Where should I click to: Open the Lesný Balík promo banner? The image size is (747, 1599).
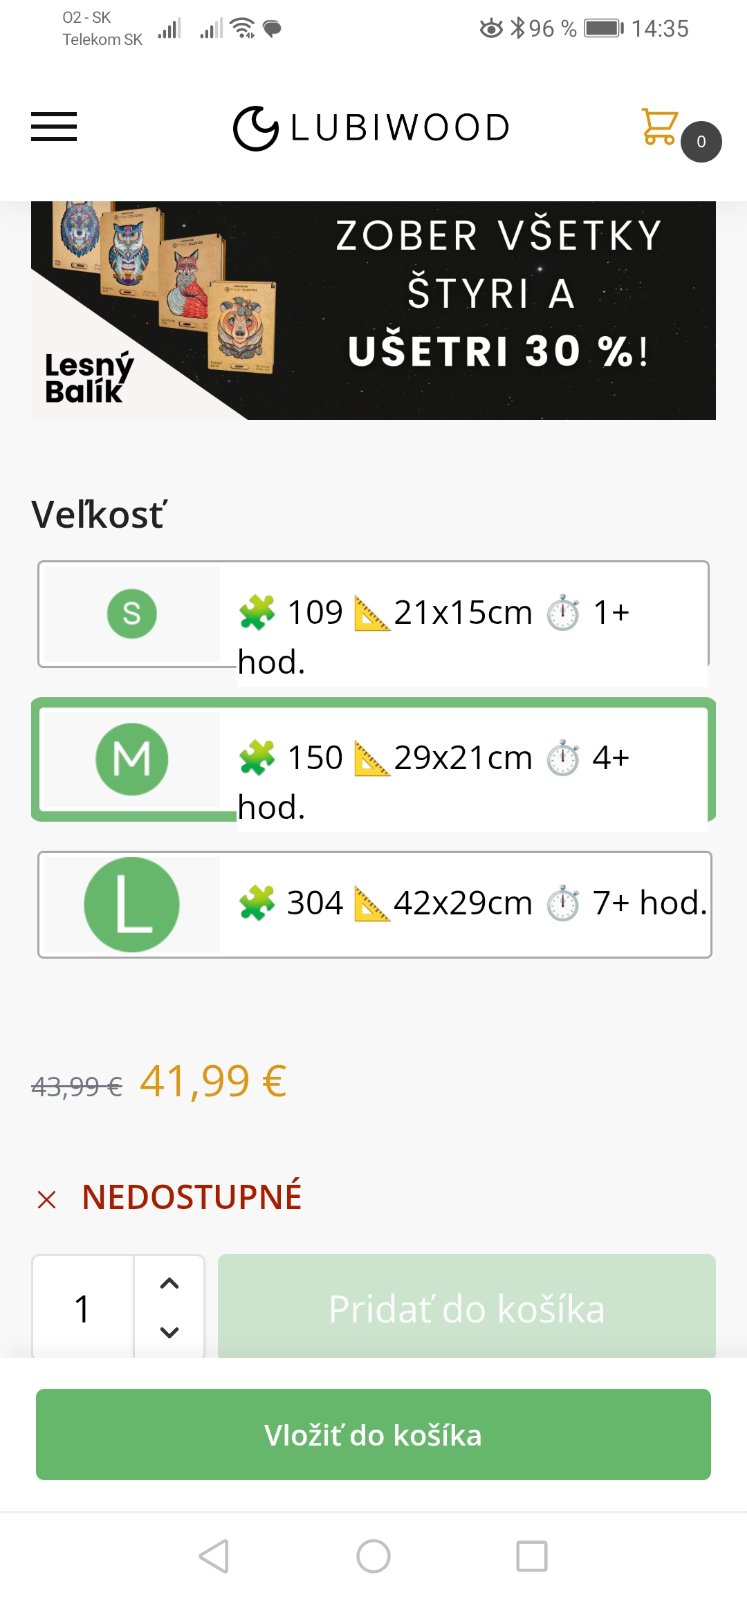tap(373, 310)
